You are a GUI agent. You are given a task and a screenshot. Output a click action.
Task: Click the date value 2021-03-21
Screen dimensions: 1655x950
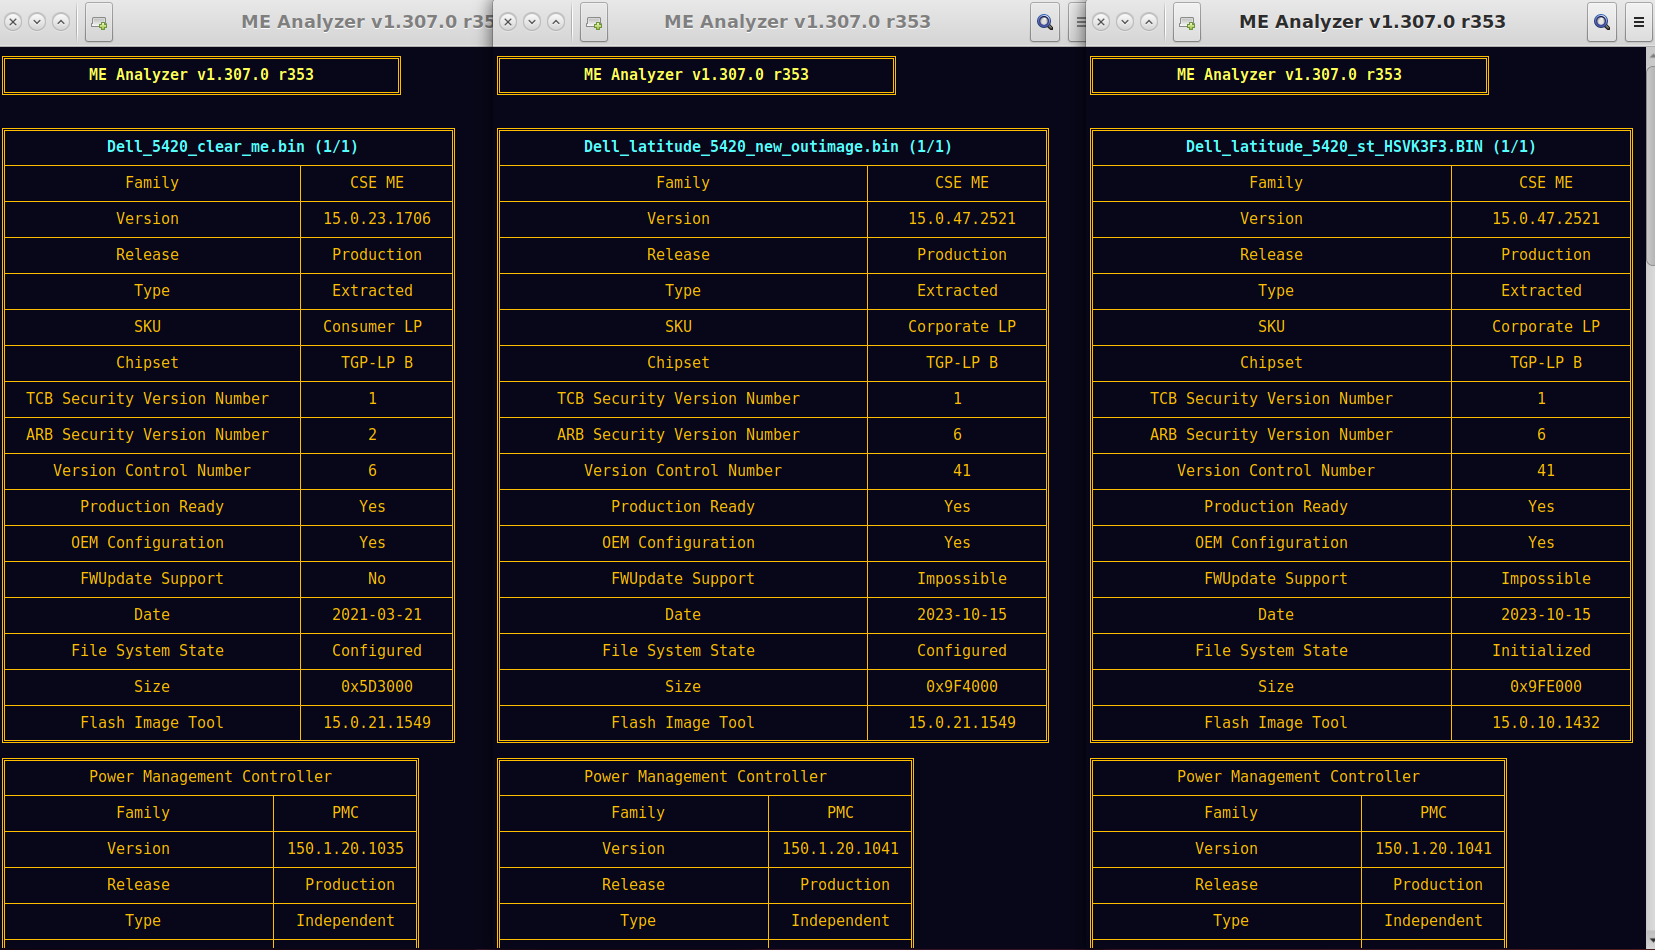[x=377, y=615]
